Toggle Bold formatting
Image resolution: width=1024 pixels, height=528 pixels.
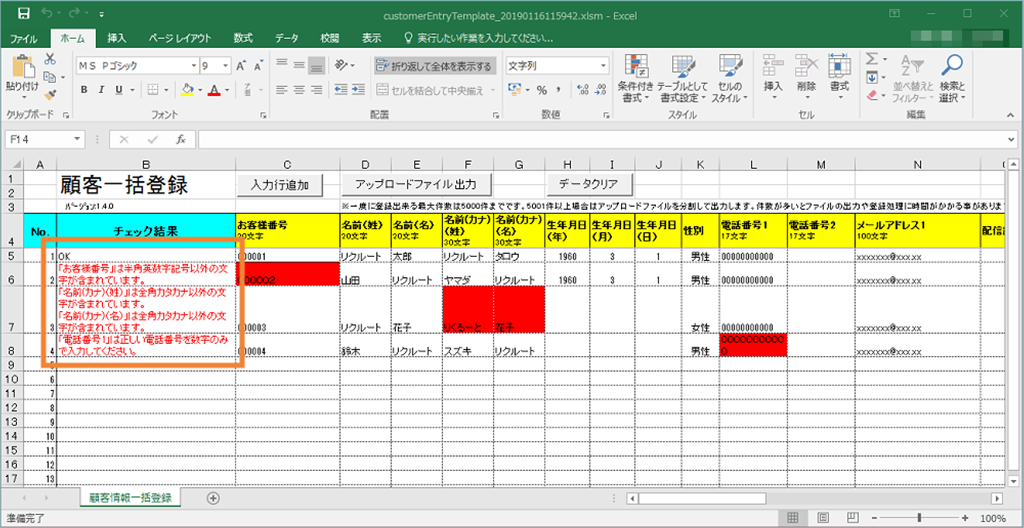85,90
